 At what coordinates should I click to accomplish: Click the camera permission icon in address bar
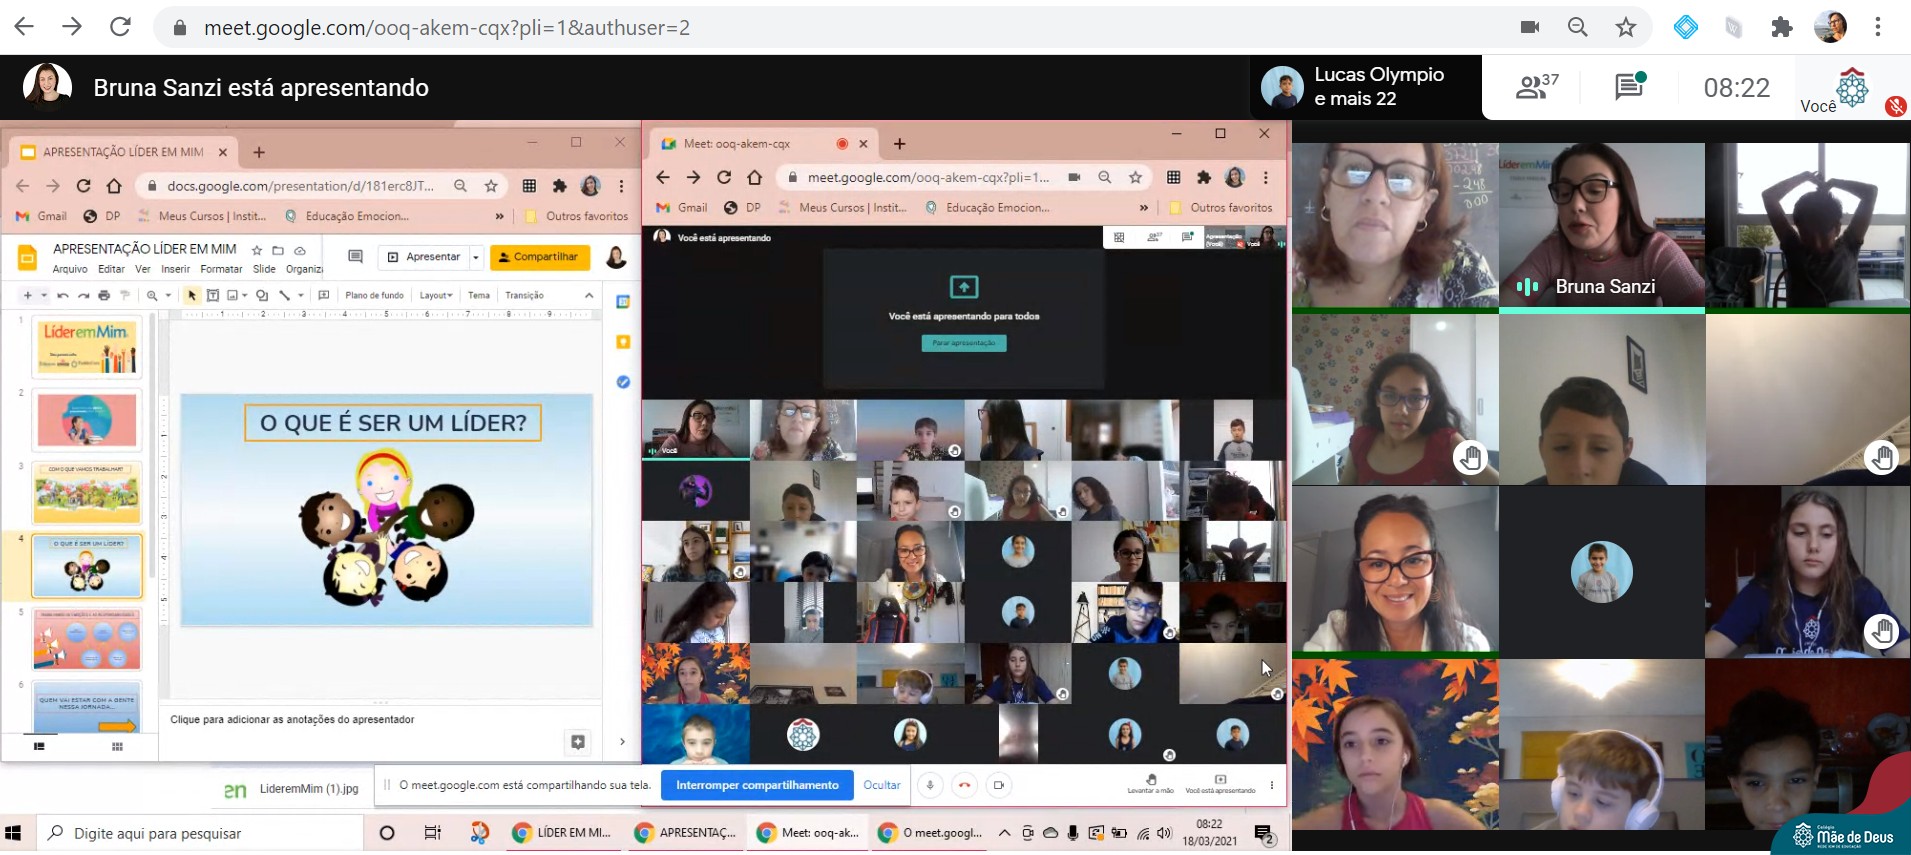[1529, 27]
